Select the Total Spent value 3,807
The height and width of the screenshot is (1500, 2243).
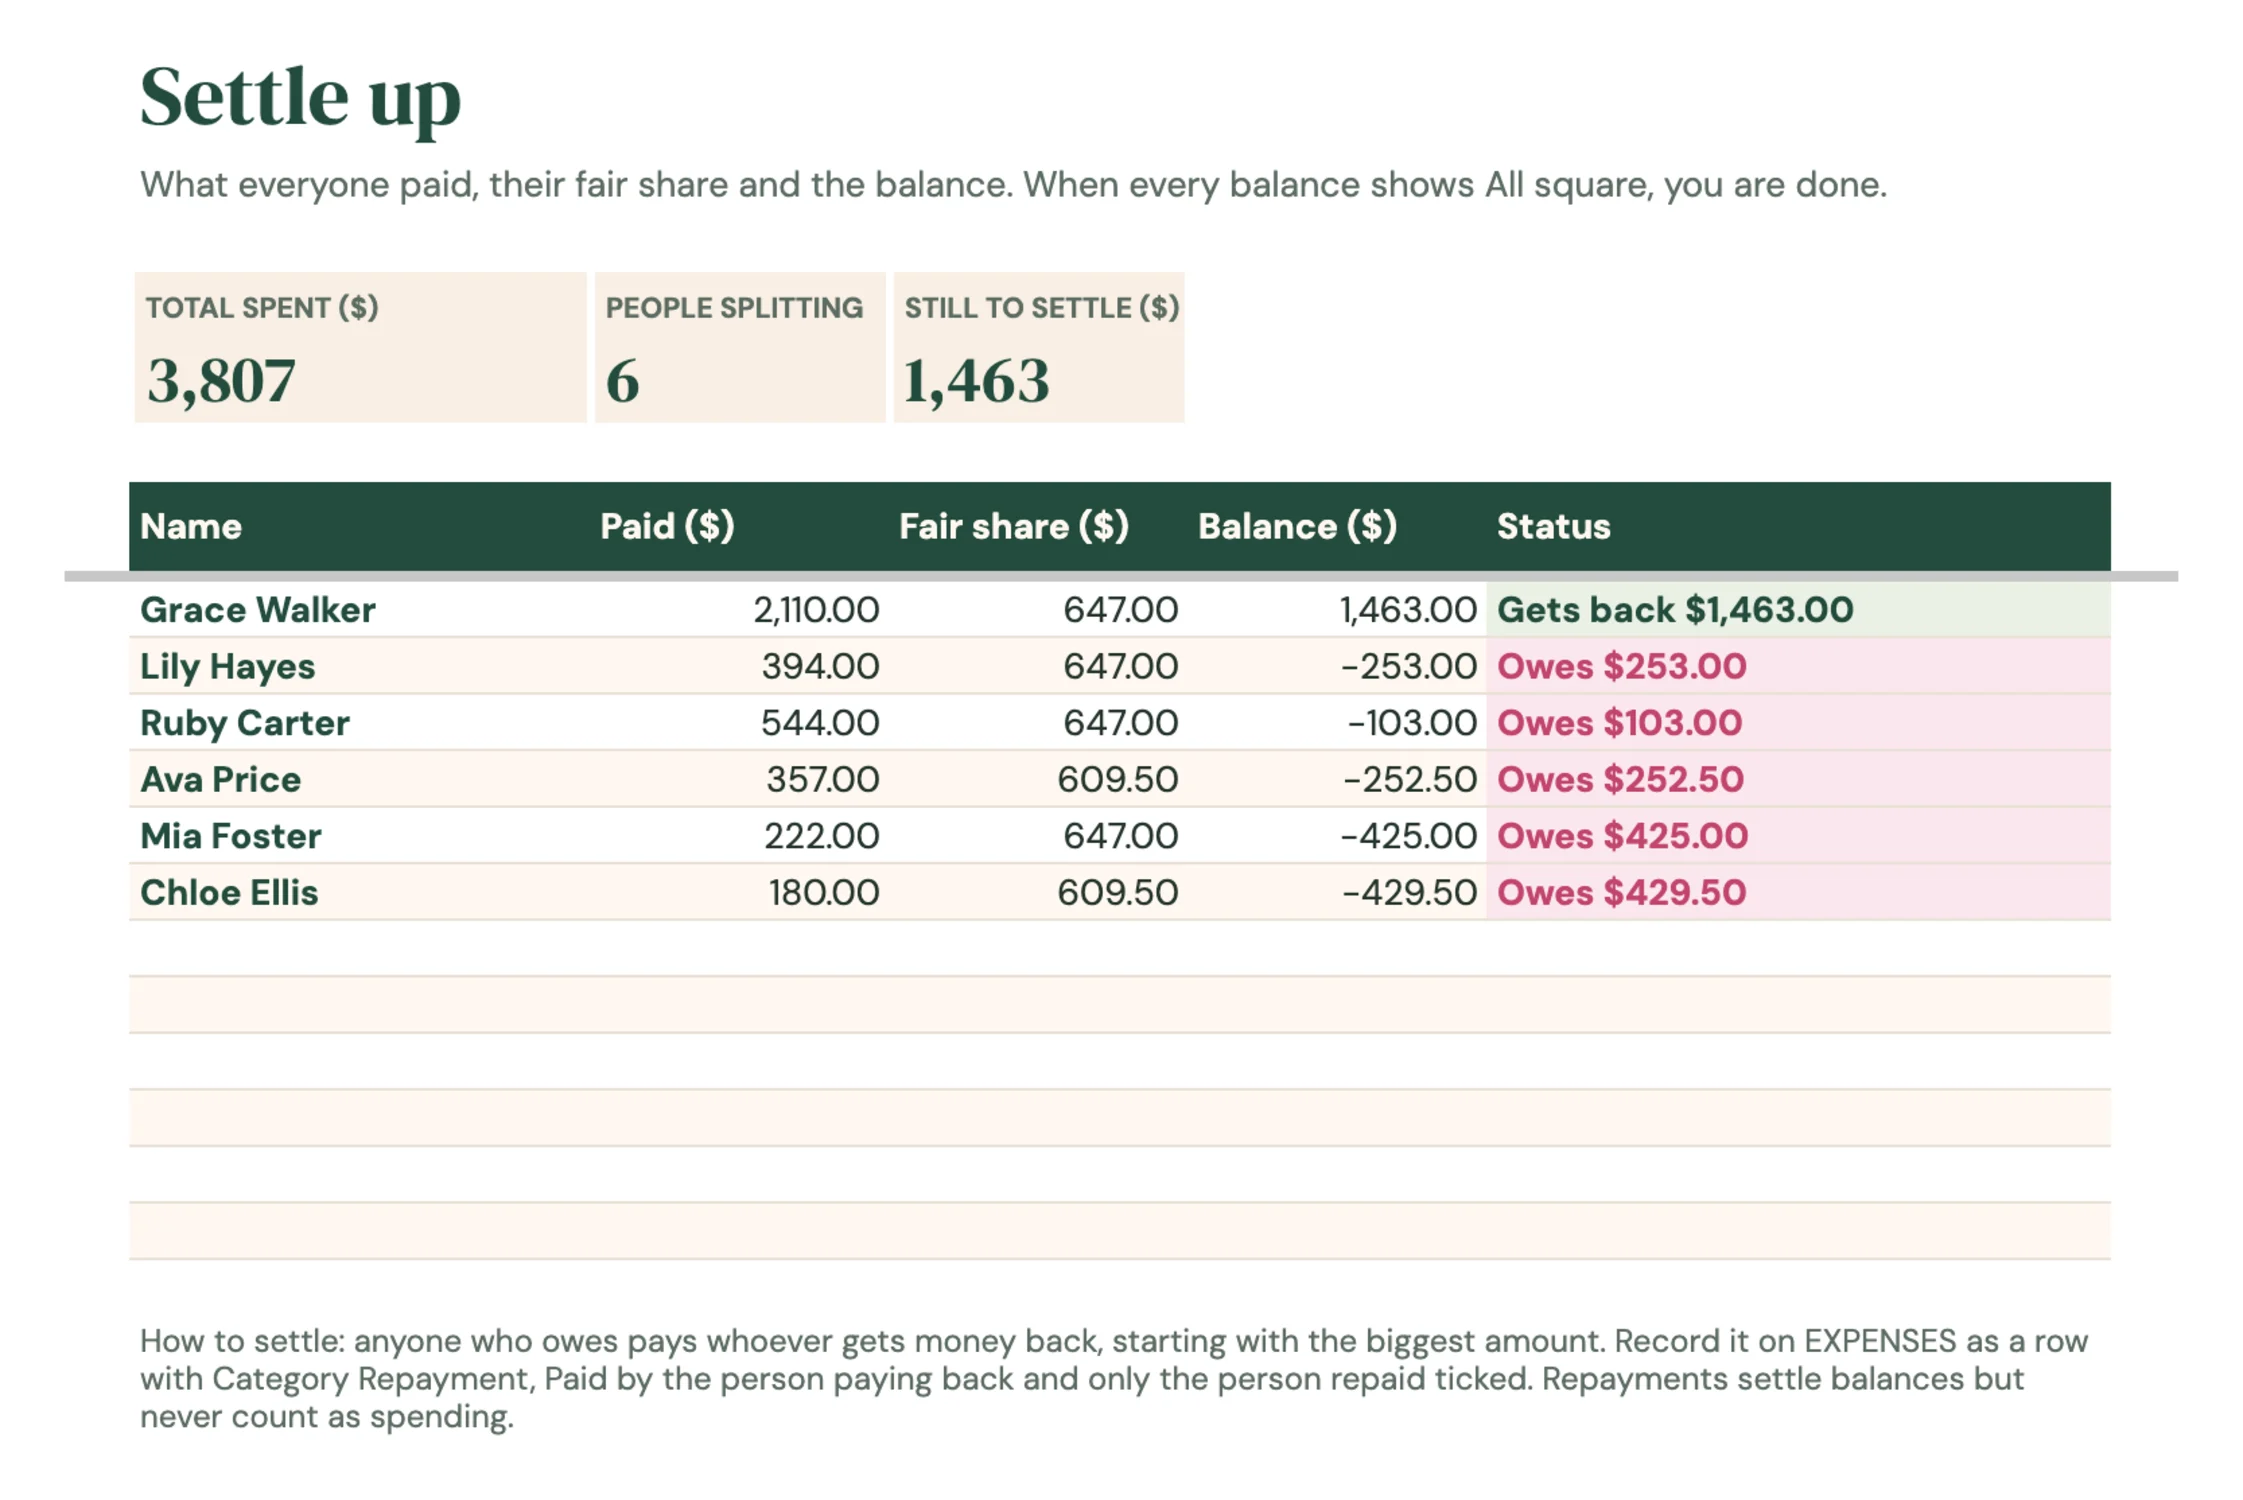pyautogui.click(x=221, y=381)
